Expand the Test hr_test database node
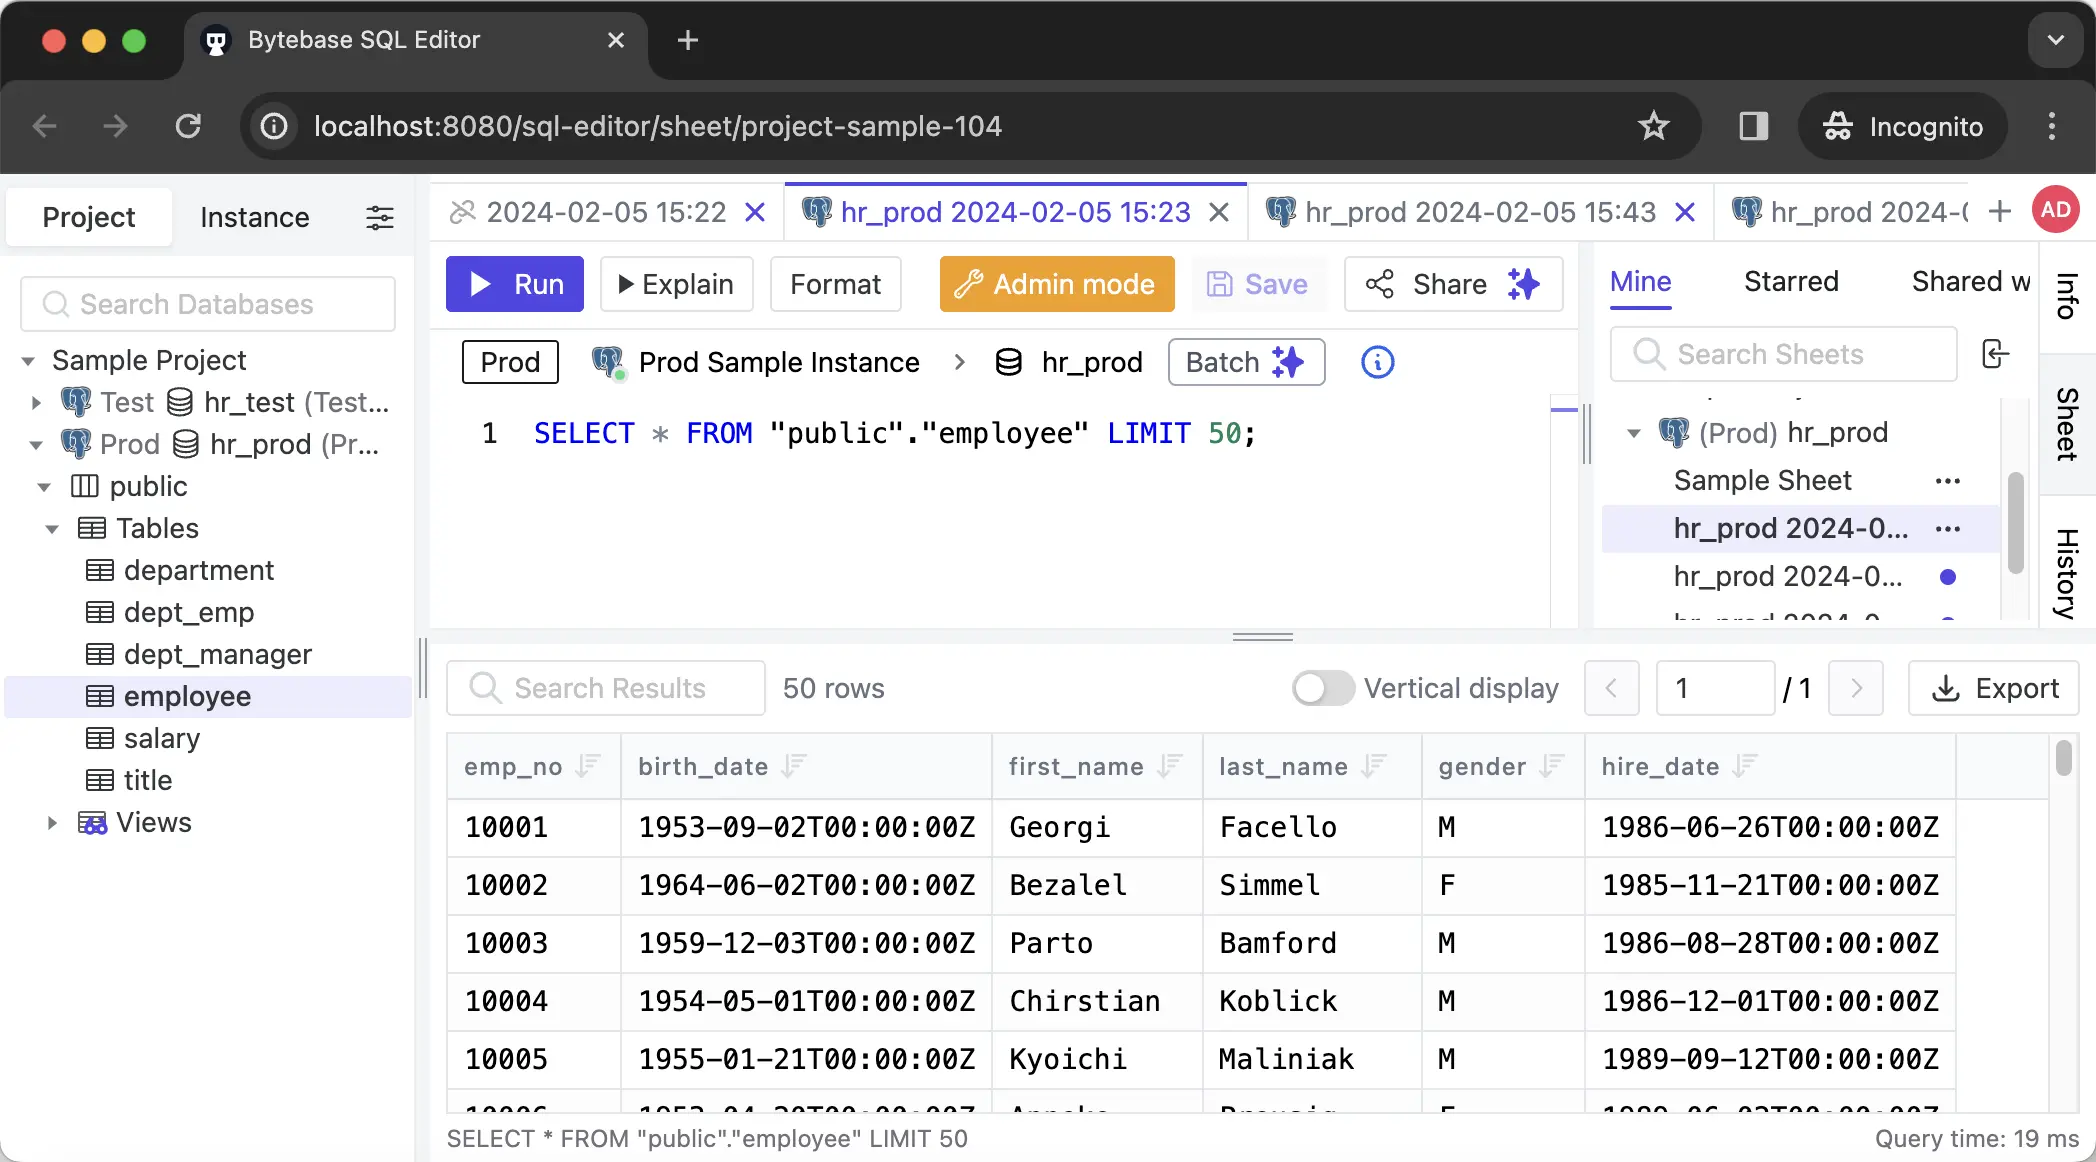The height and width of the screenshot is (1162, 2096). coord(36,403)
